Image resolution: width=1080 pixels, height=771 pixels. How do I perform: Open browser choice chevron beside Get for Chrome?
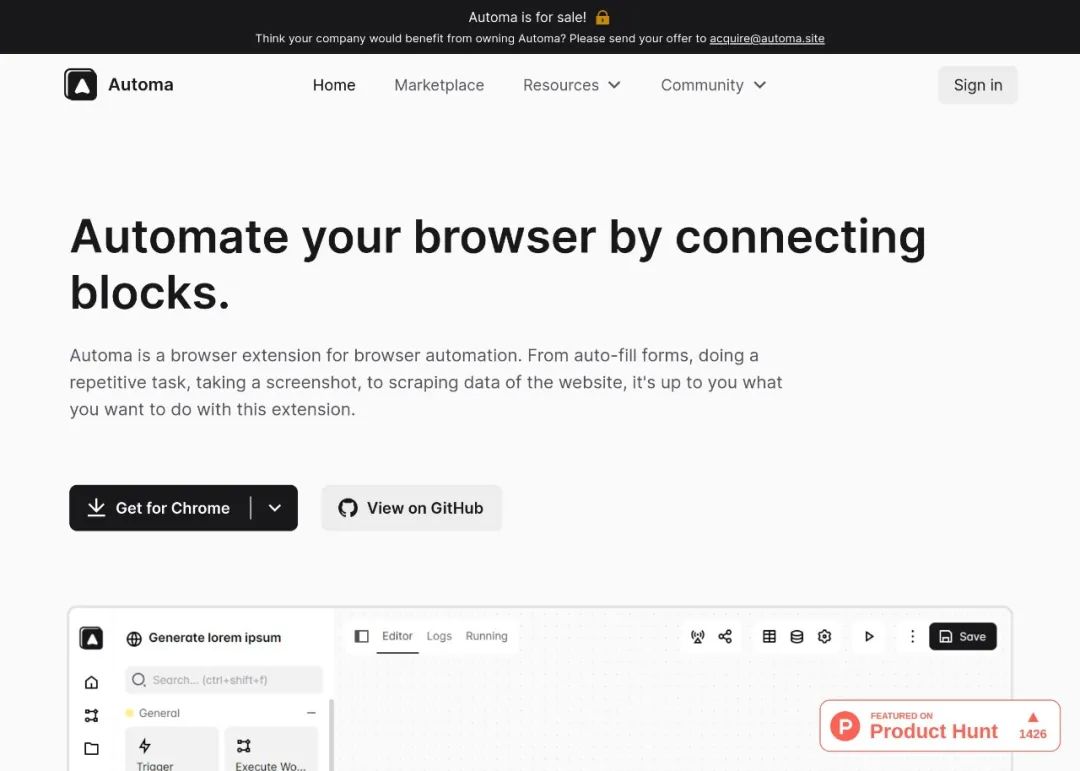coord(275,508)
